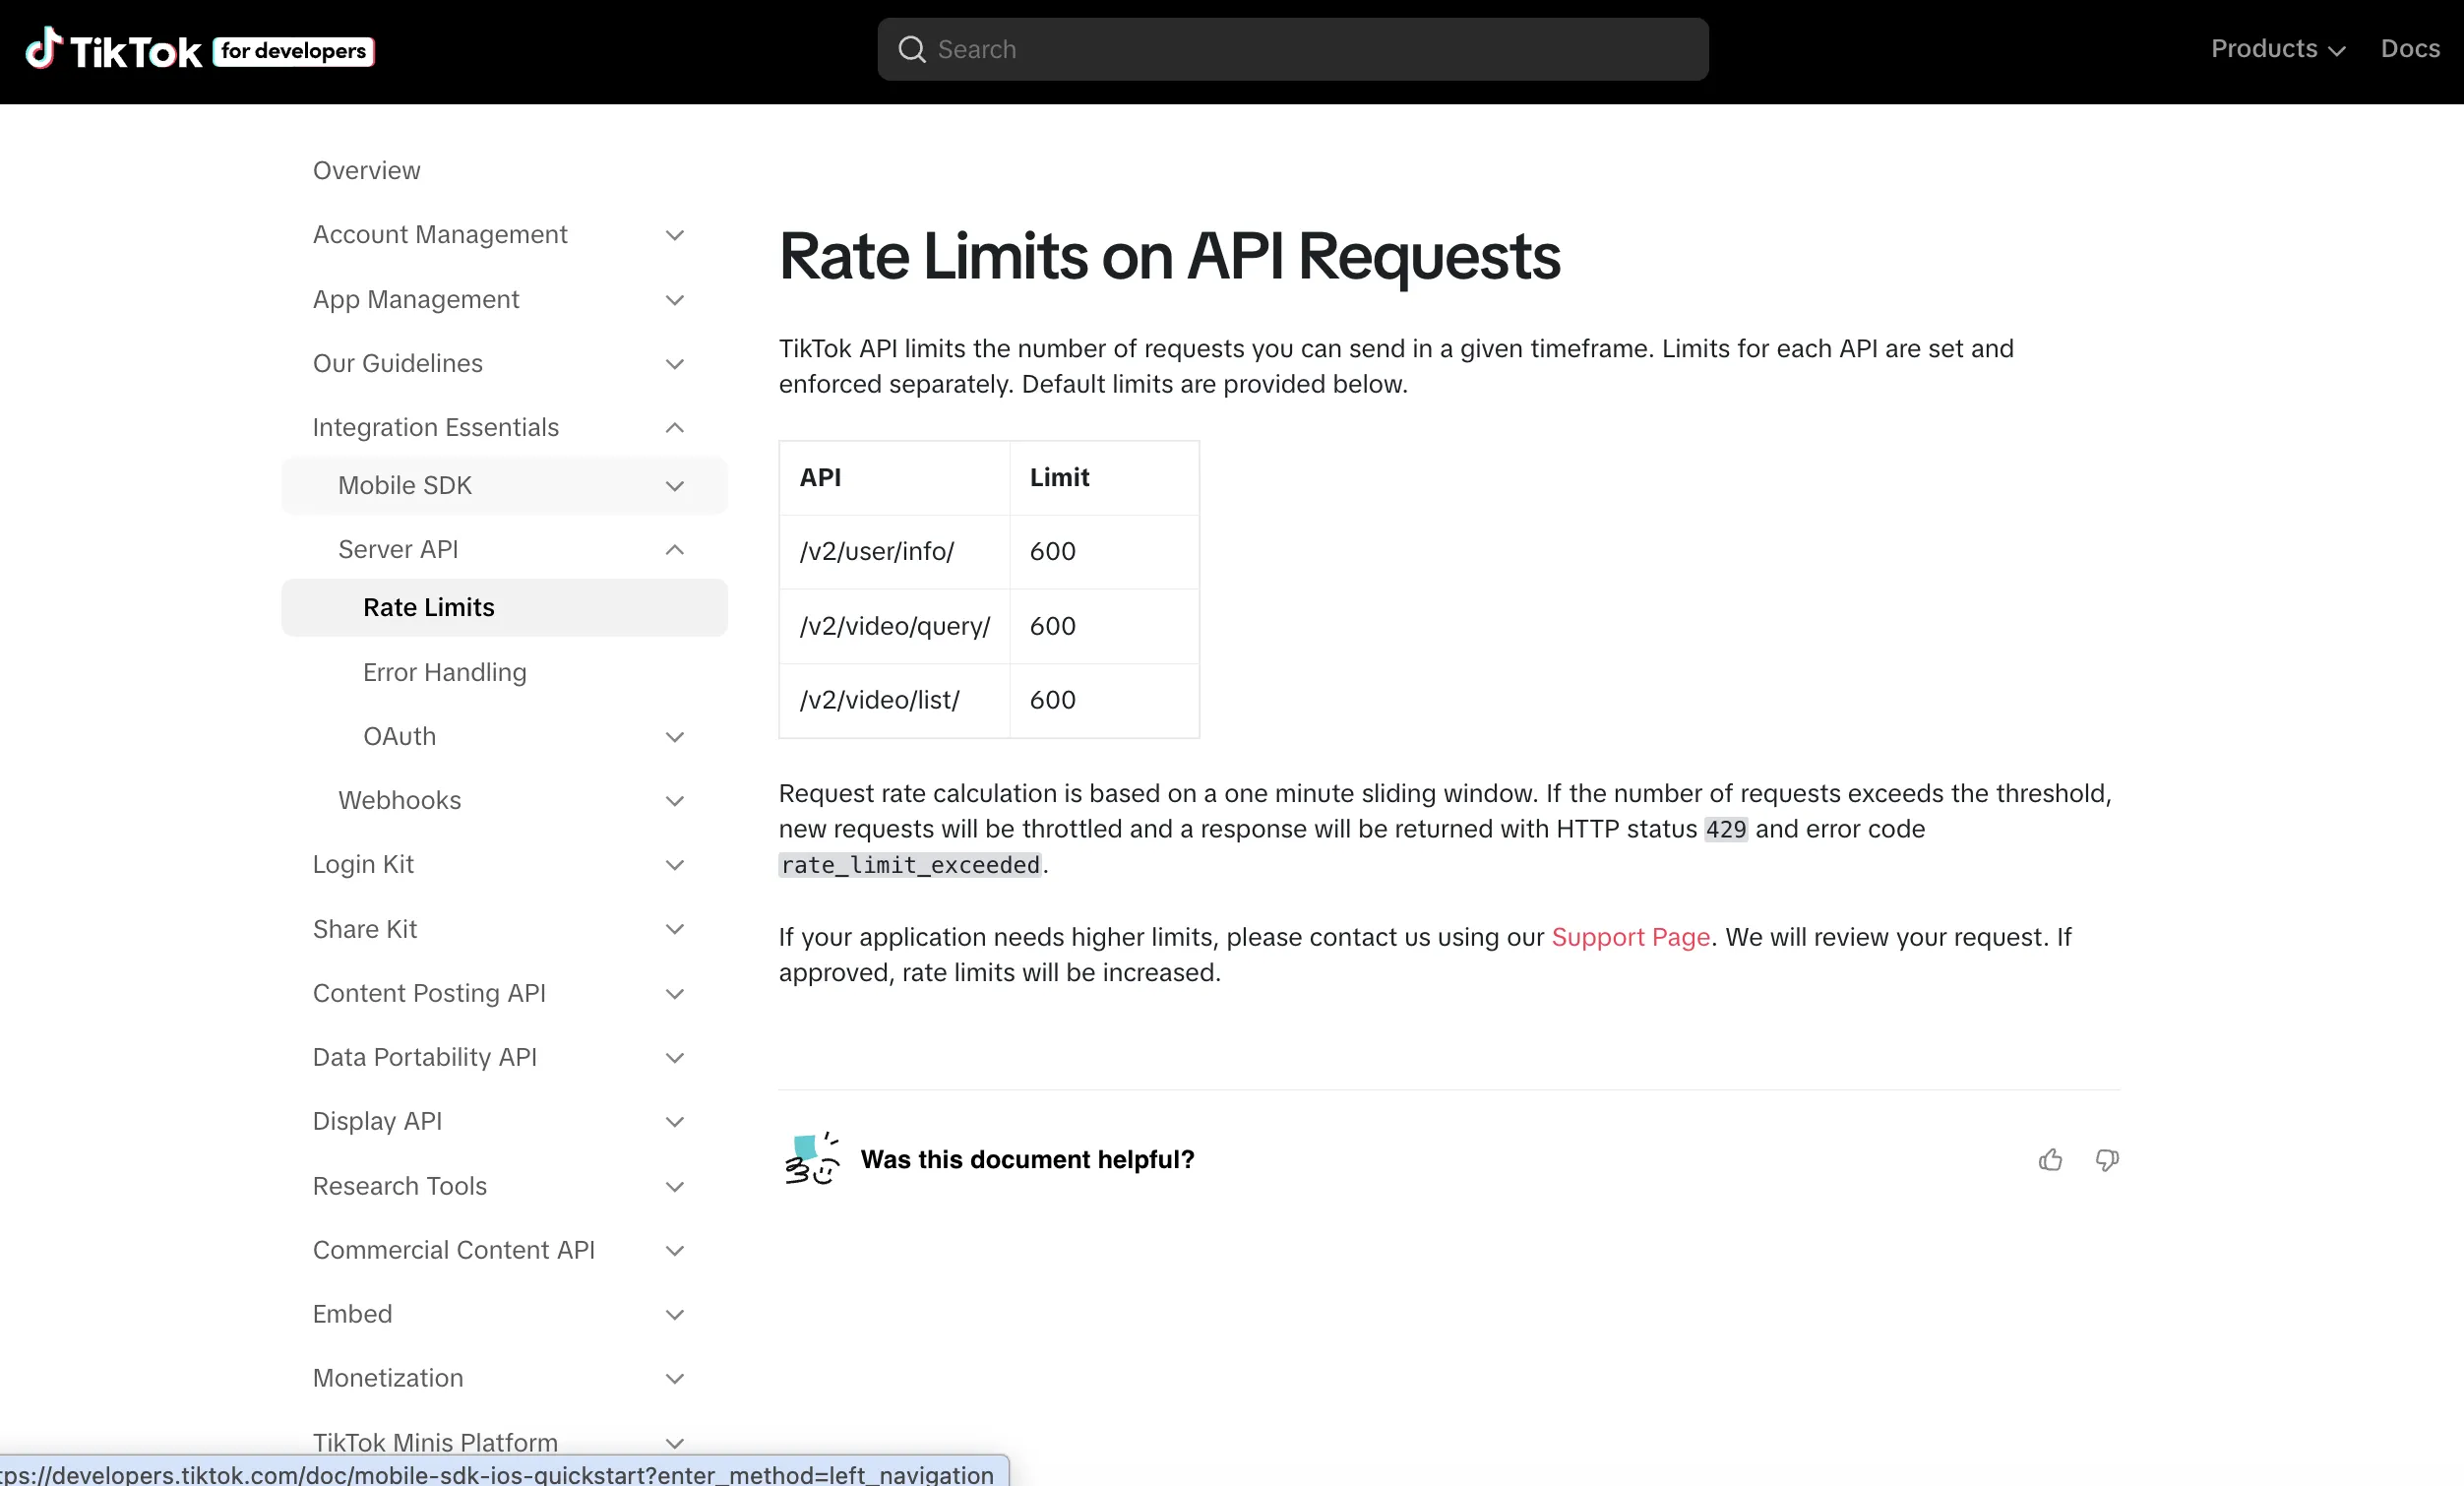Select the Research Tools sidebar label
Viewport: 2464px width, 1486px height.
pyautogui.click(x=399, y=1186)
